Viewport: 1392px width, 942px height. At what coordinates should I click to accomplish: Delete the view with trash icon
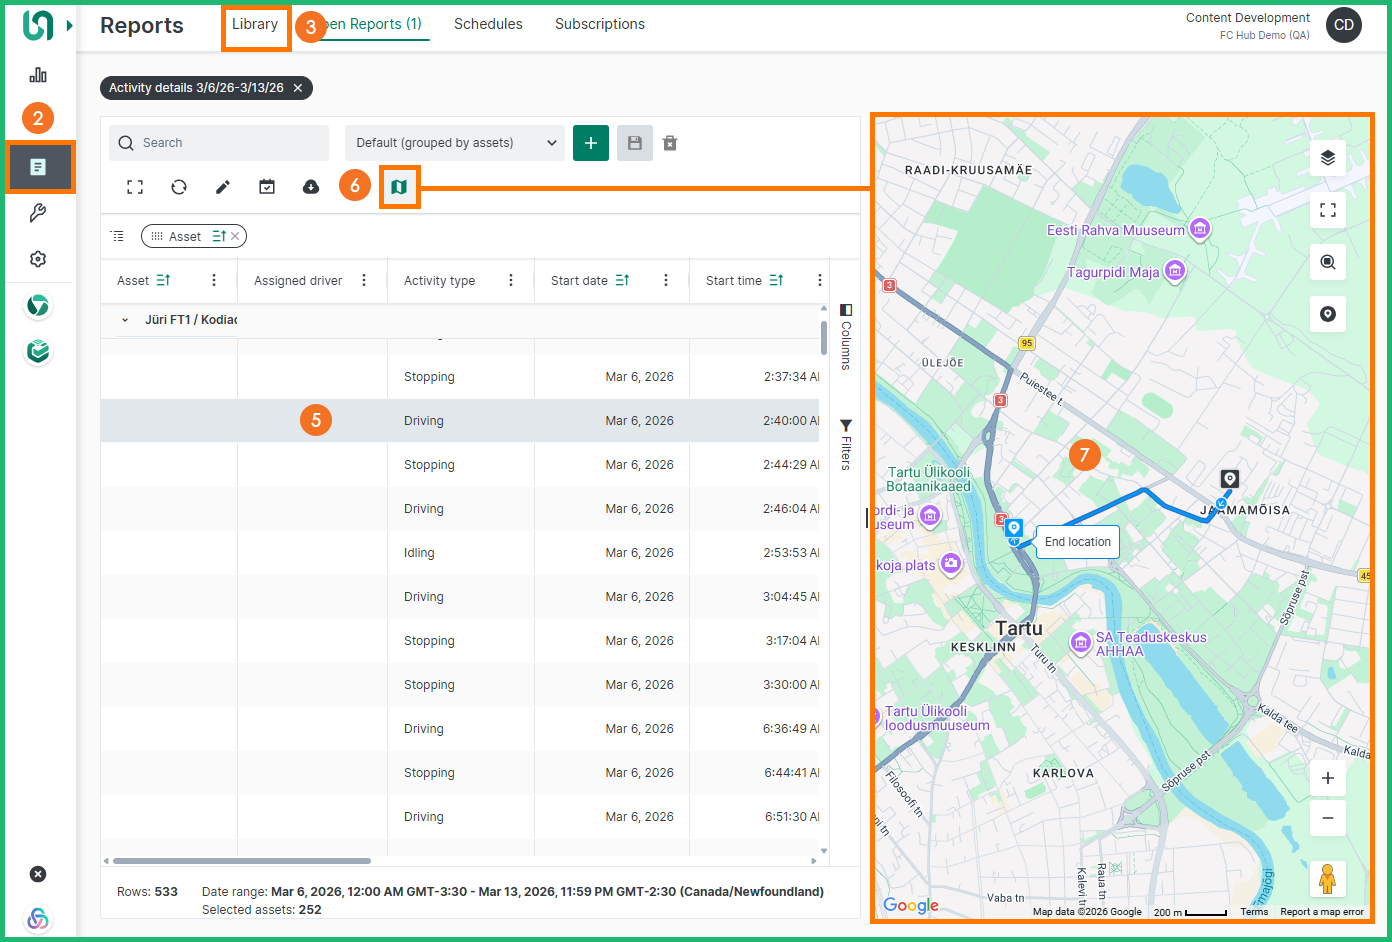tap(670, 143)
